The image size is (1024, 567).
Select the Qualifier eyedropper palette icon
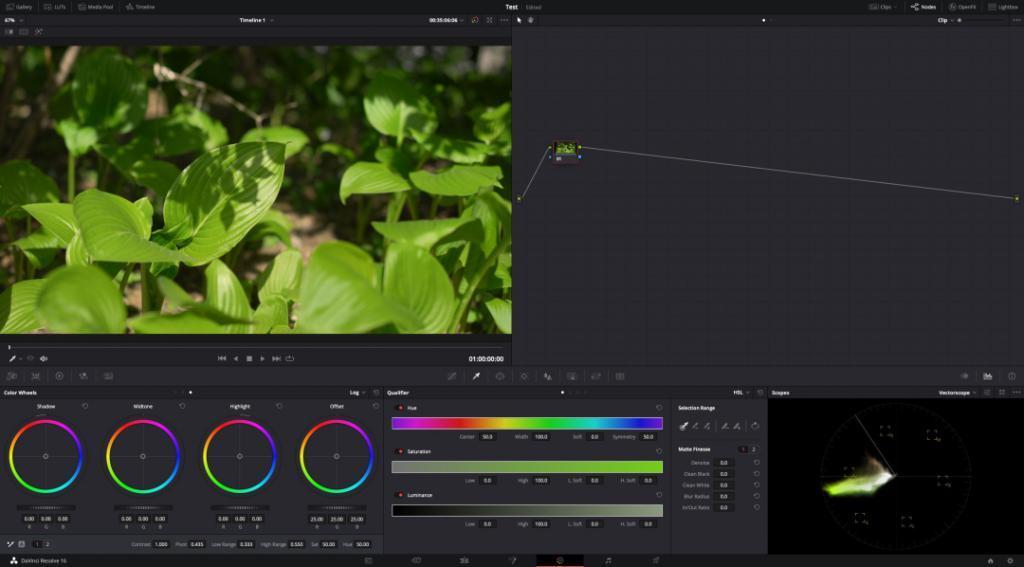tap(476, 376)
